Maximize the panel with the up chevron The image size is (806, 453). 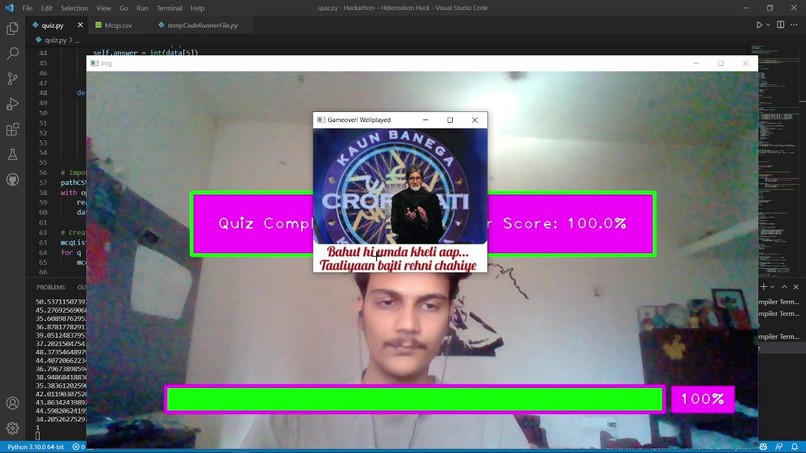(784, 286)
